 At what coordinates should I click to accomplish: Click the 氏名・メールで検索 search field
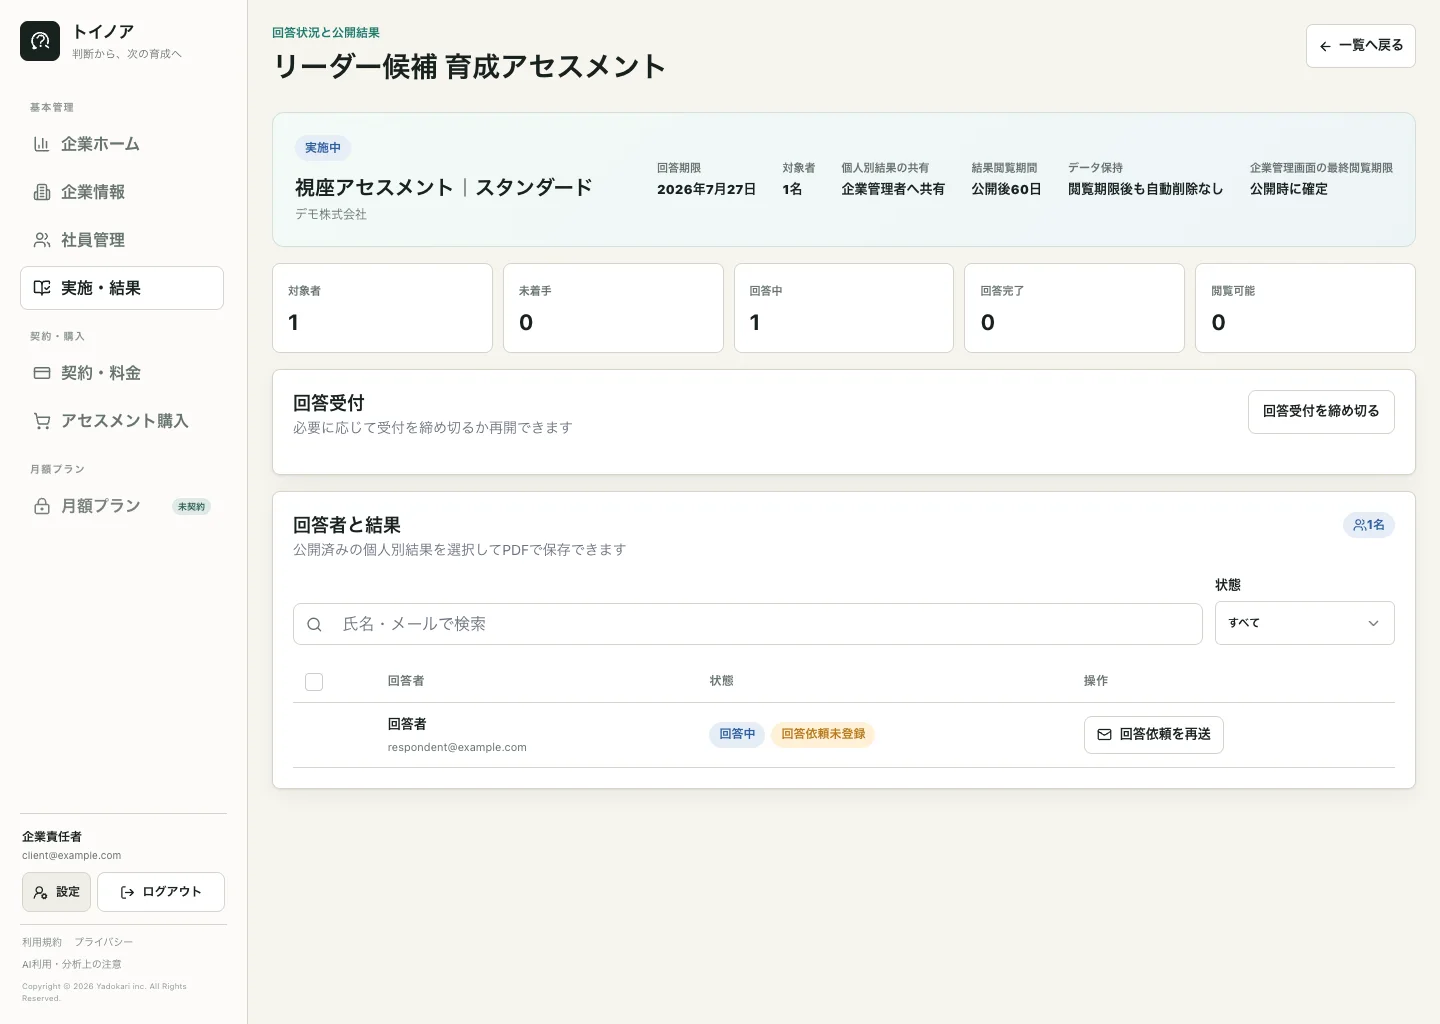747,624
